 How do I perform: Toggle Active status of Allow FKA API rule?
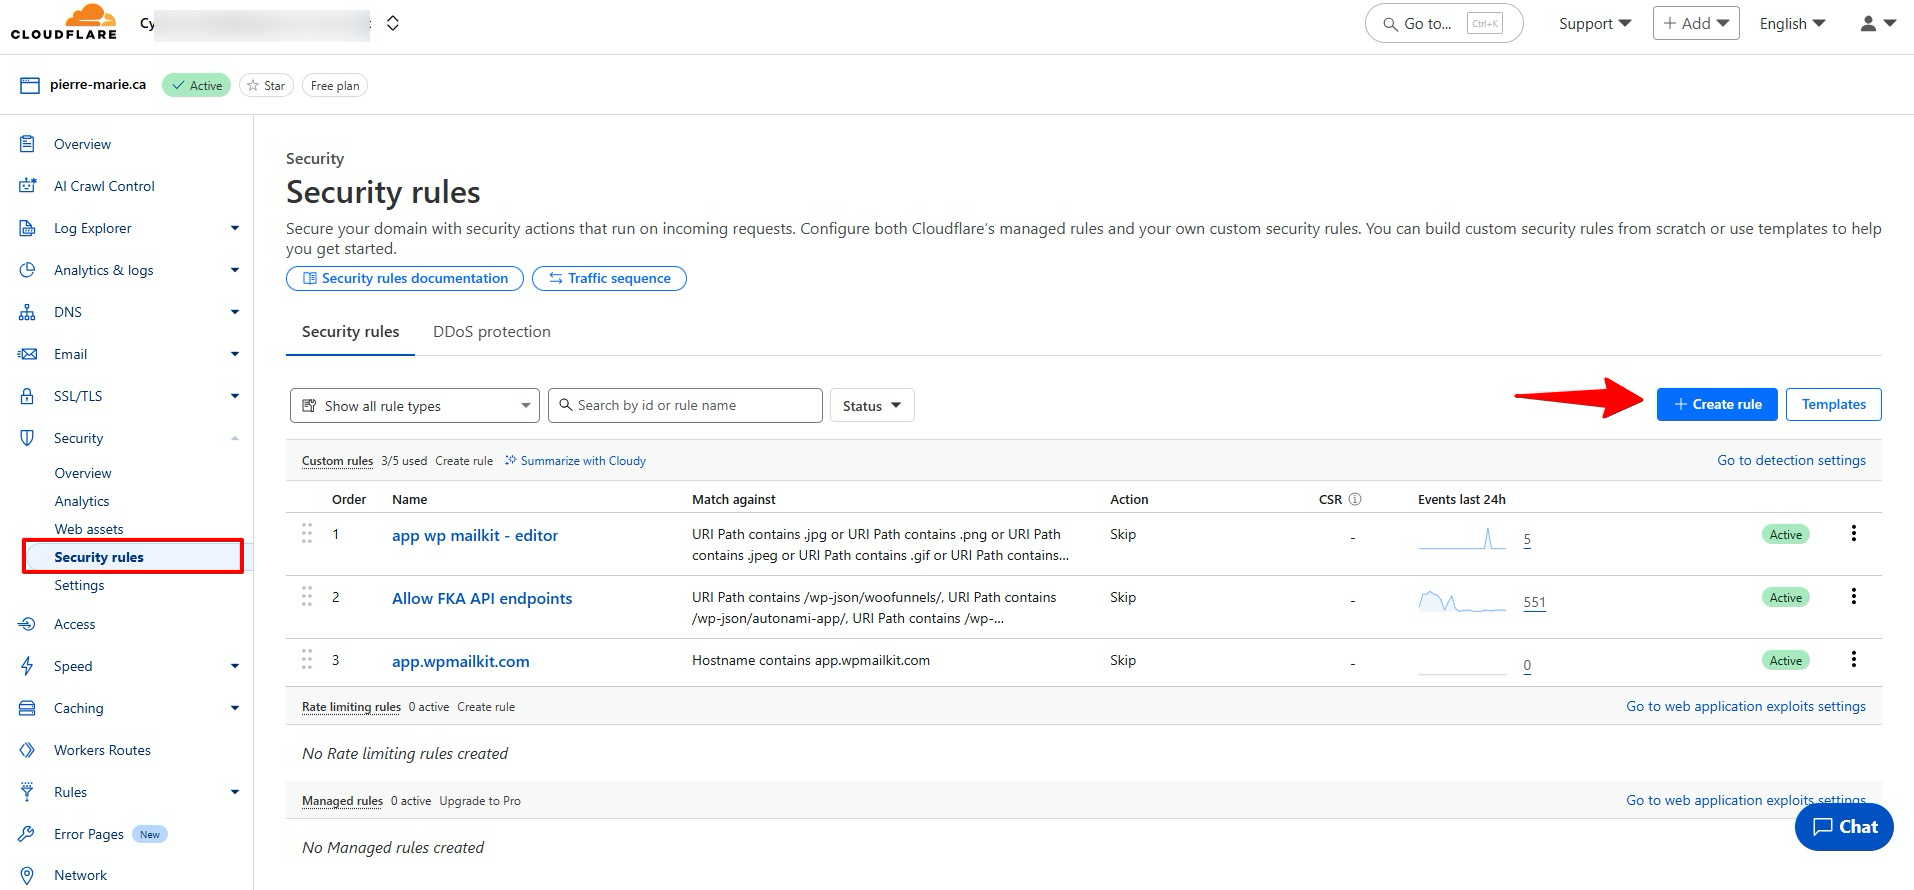click(x=1785, y=598)
